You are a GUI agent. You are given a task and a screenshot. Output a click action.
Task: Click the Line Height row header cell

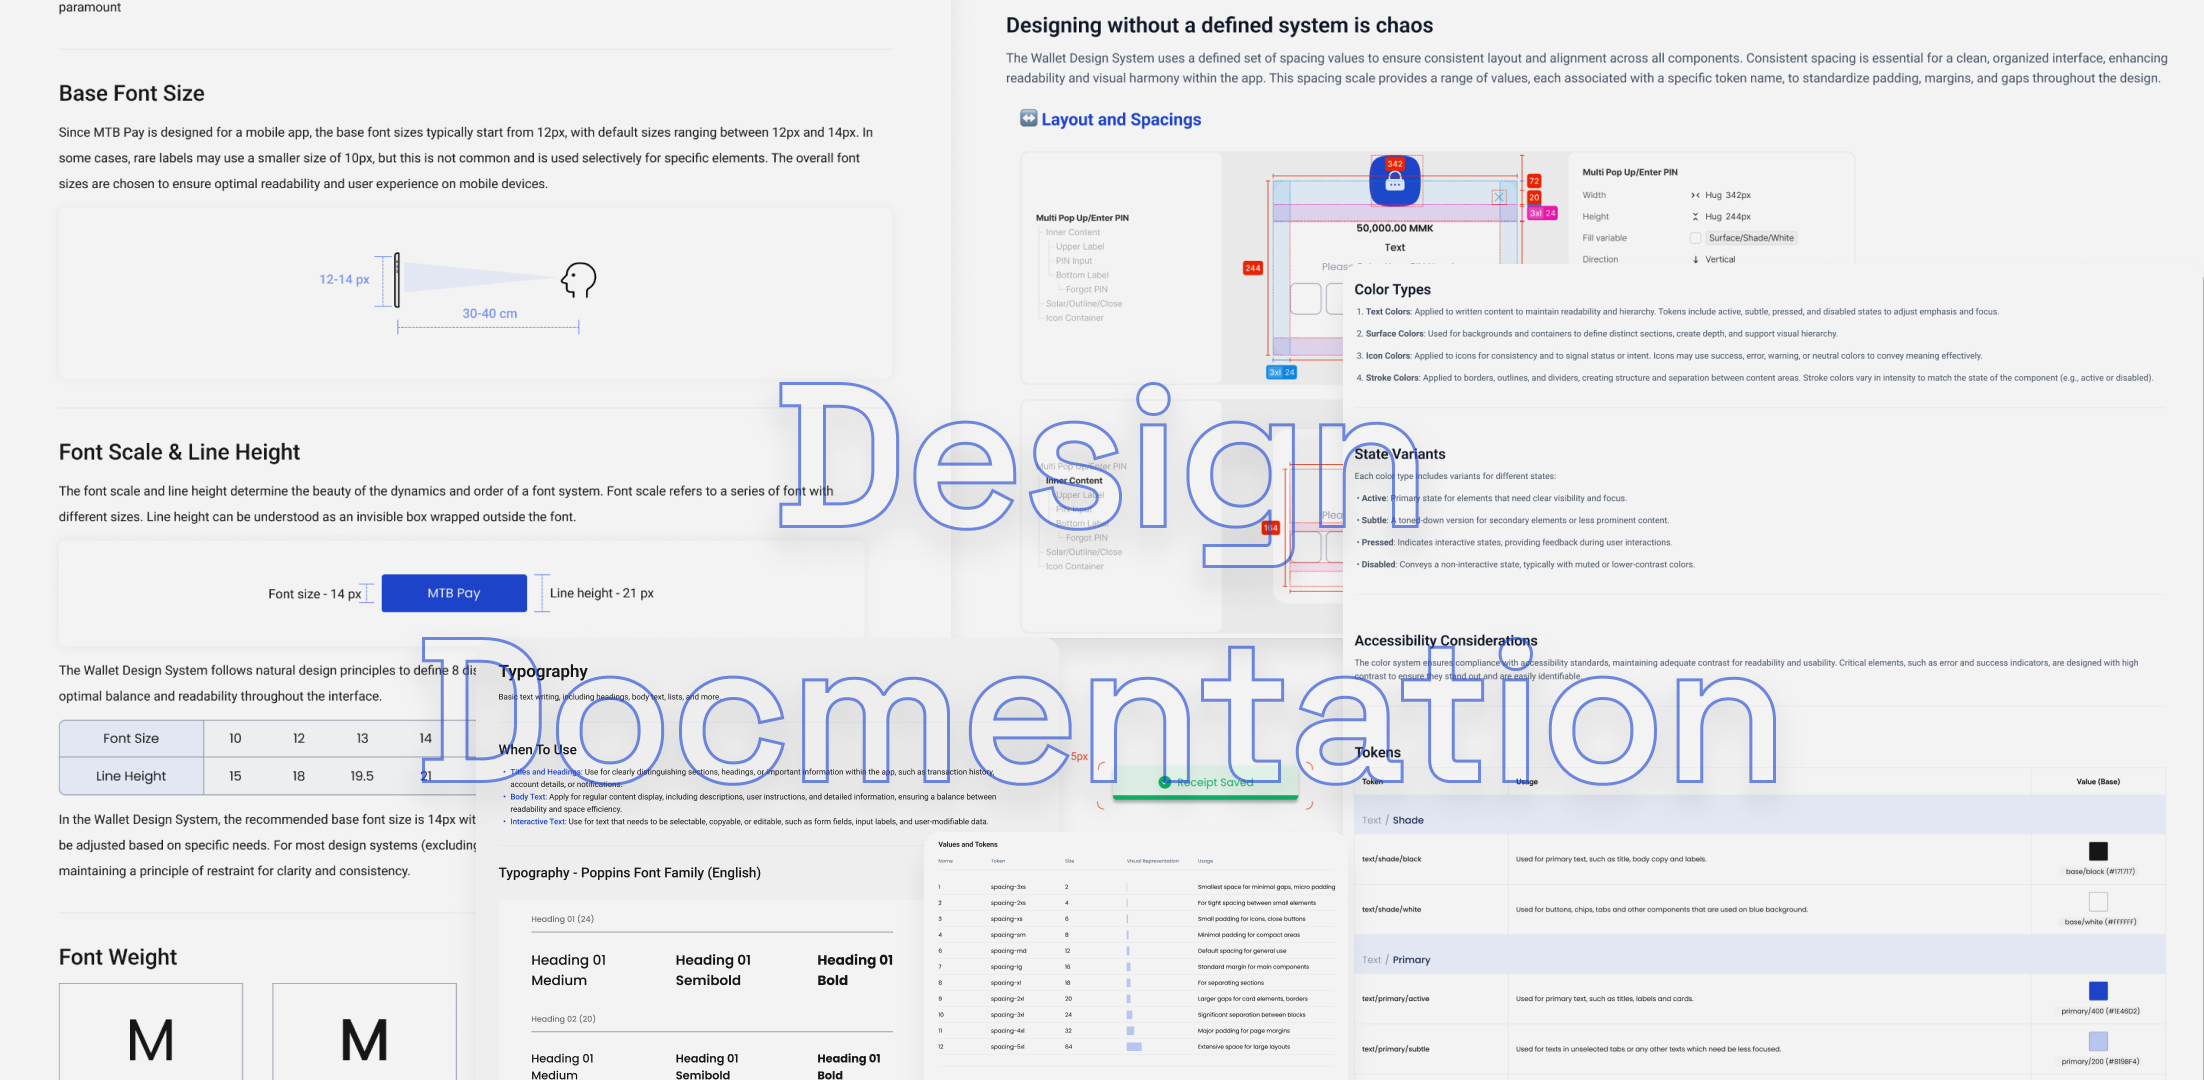[131, 776]
